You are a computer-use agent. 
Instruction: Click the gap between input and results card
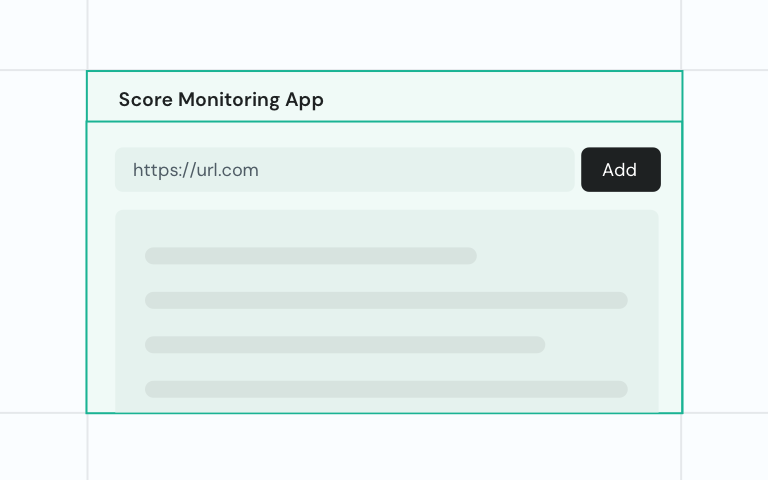(386, 201)
